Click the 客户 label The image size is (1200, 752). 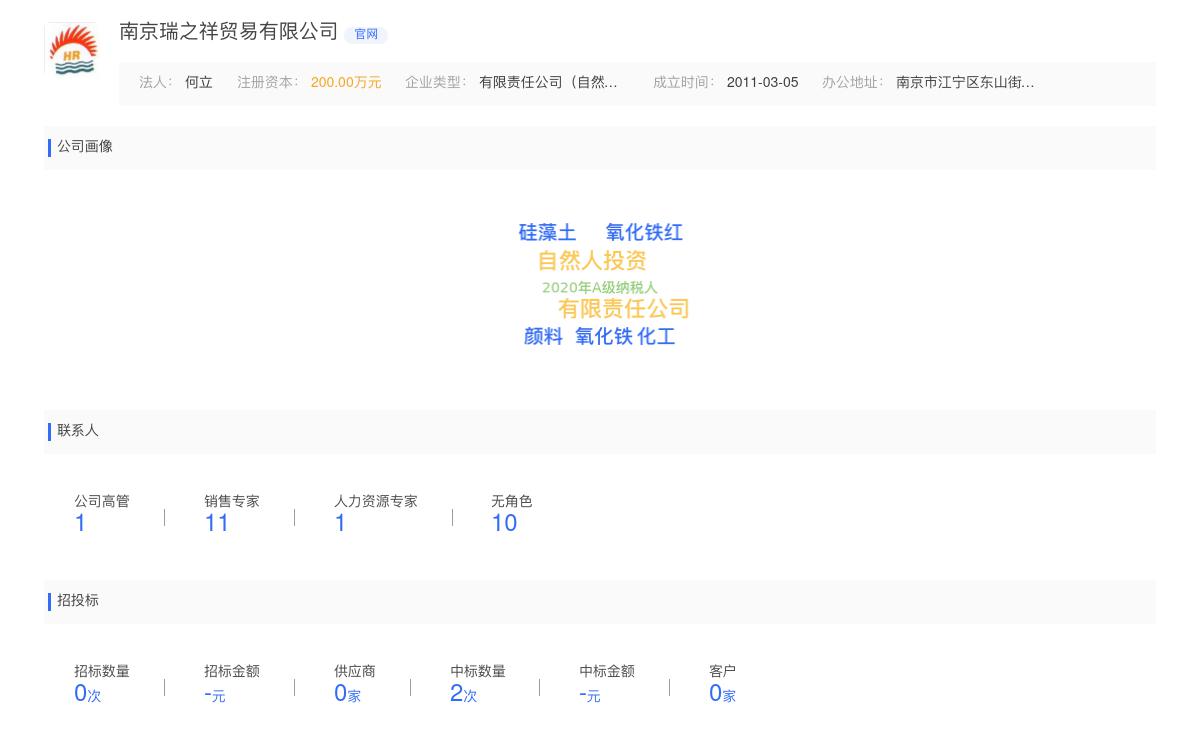(x=722, y=672)
